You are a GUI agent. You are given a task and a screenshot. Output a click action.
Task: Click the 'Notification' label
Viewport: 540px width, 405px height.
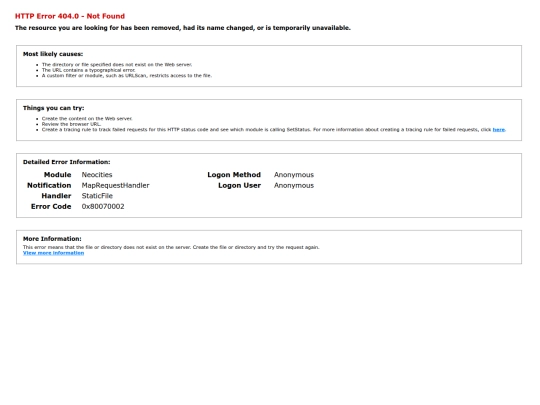[49, 185]
